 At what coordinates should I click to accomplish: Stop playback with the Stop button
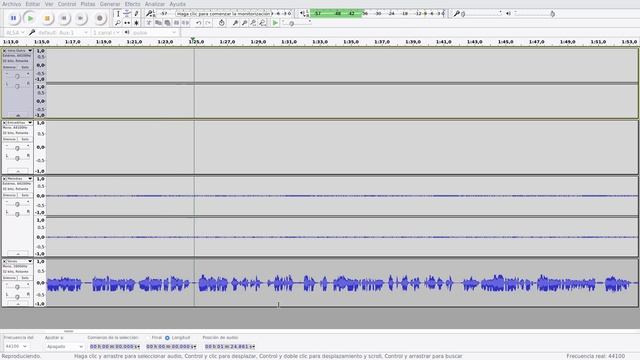point(47,18)
